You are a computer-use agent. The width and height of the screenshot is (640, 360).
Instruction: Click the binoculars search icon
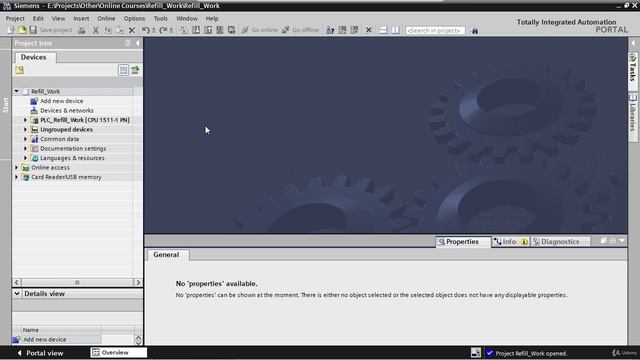coord(474,30)
